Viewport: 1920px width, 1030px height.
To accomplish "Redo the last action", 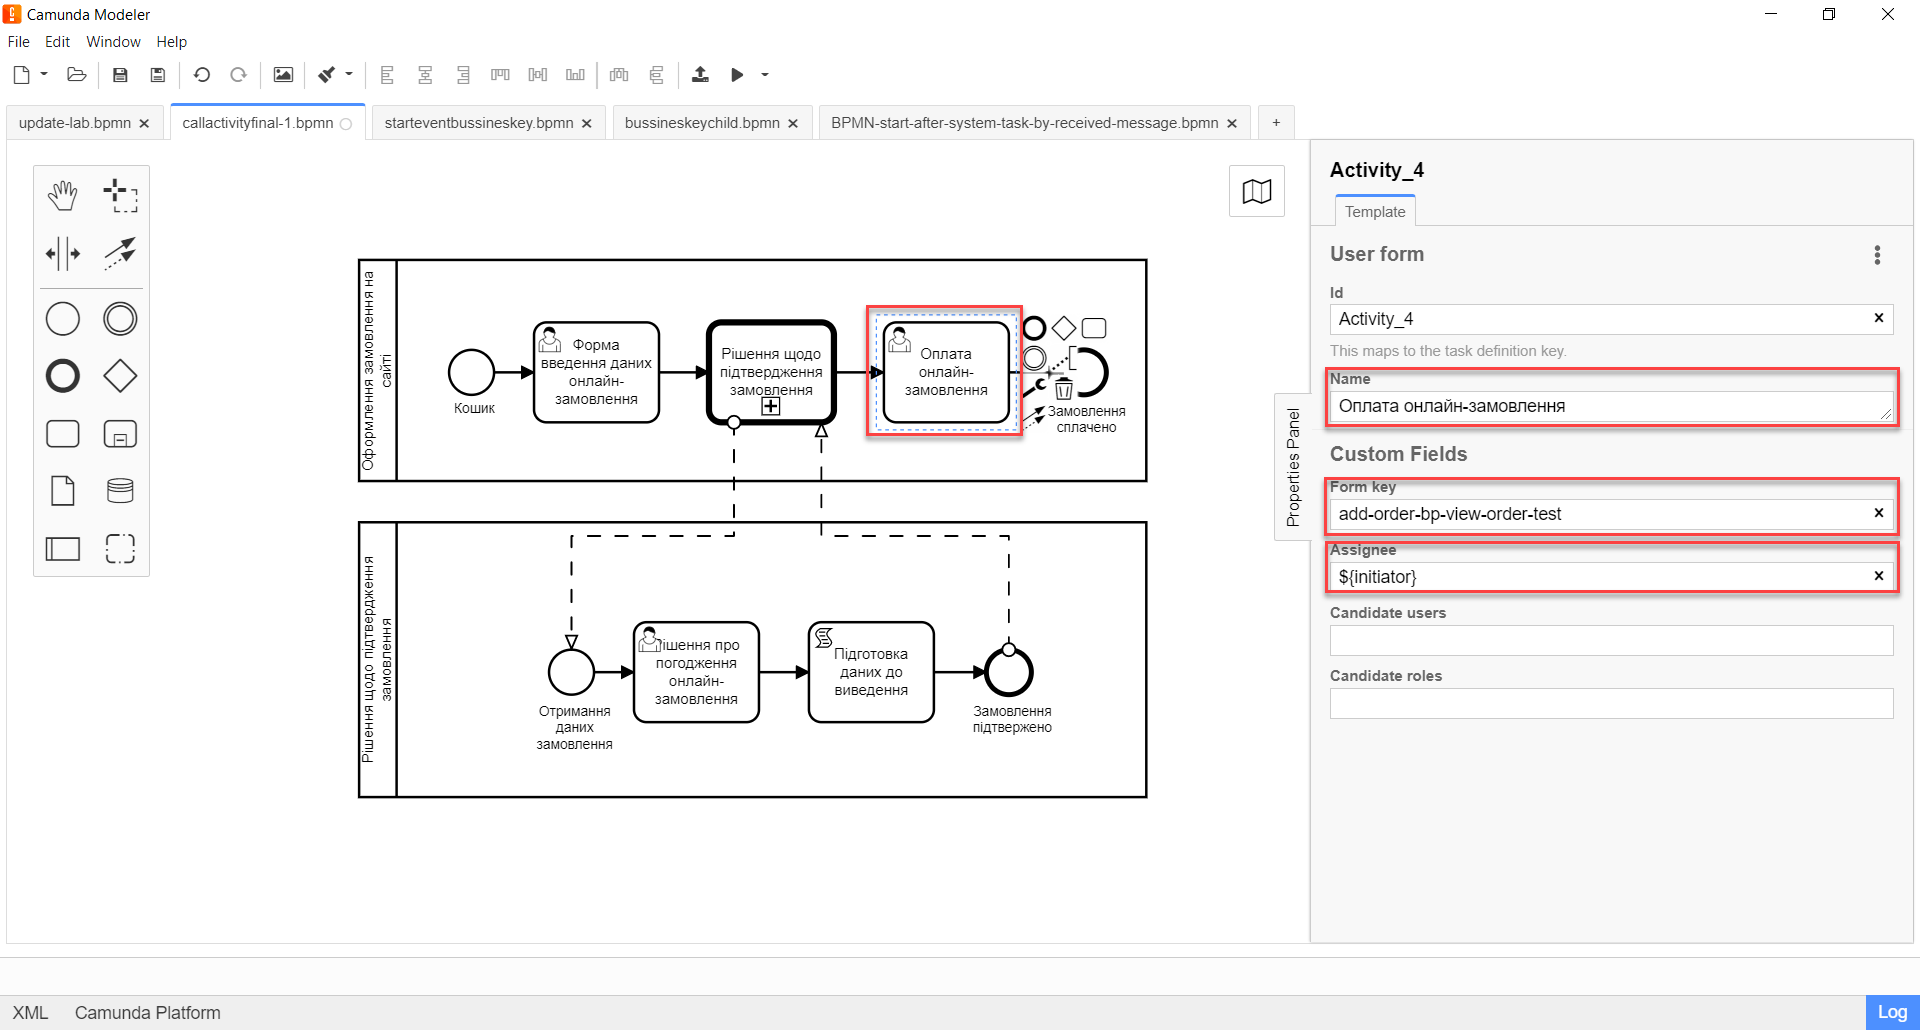I will [x=238, y=75].
